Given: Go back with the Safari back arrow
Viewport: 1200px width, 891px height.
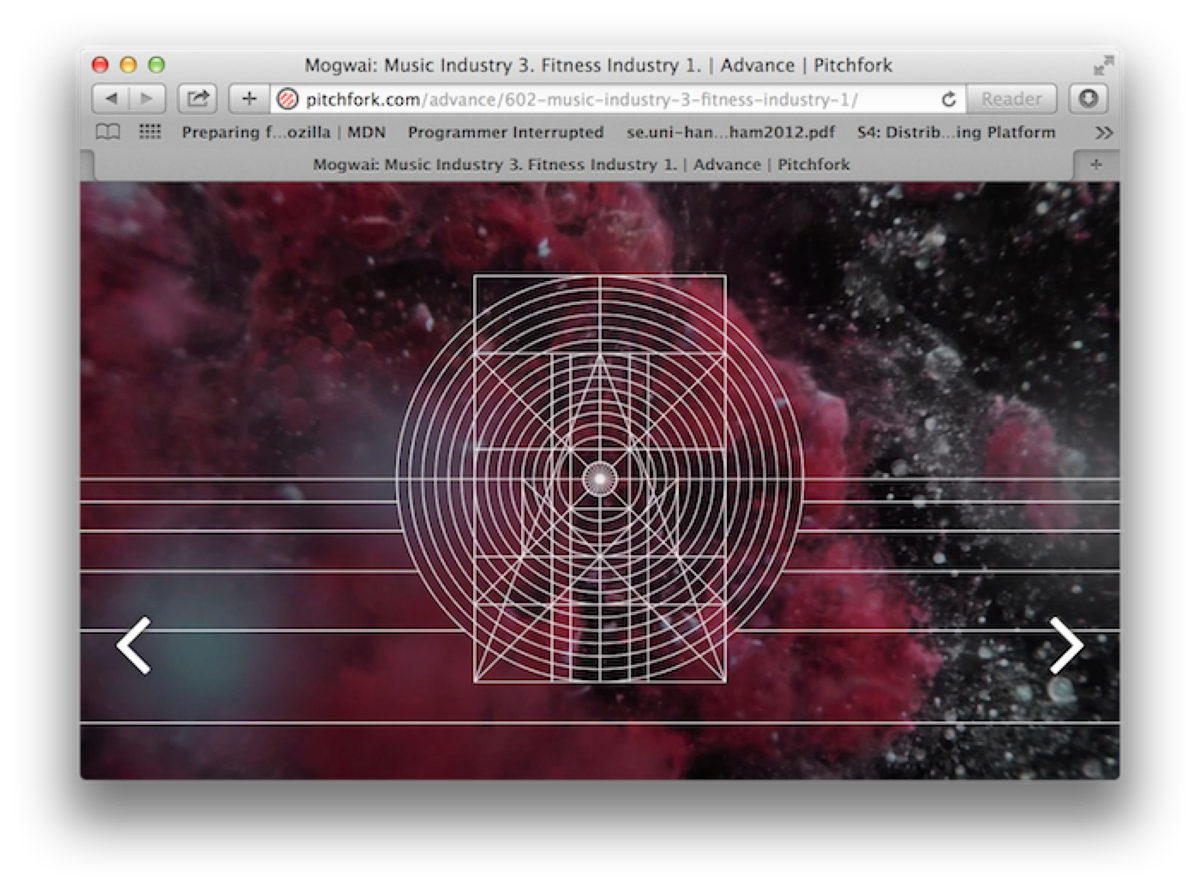Looking at the screenshot, I should coord(110,99).
